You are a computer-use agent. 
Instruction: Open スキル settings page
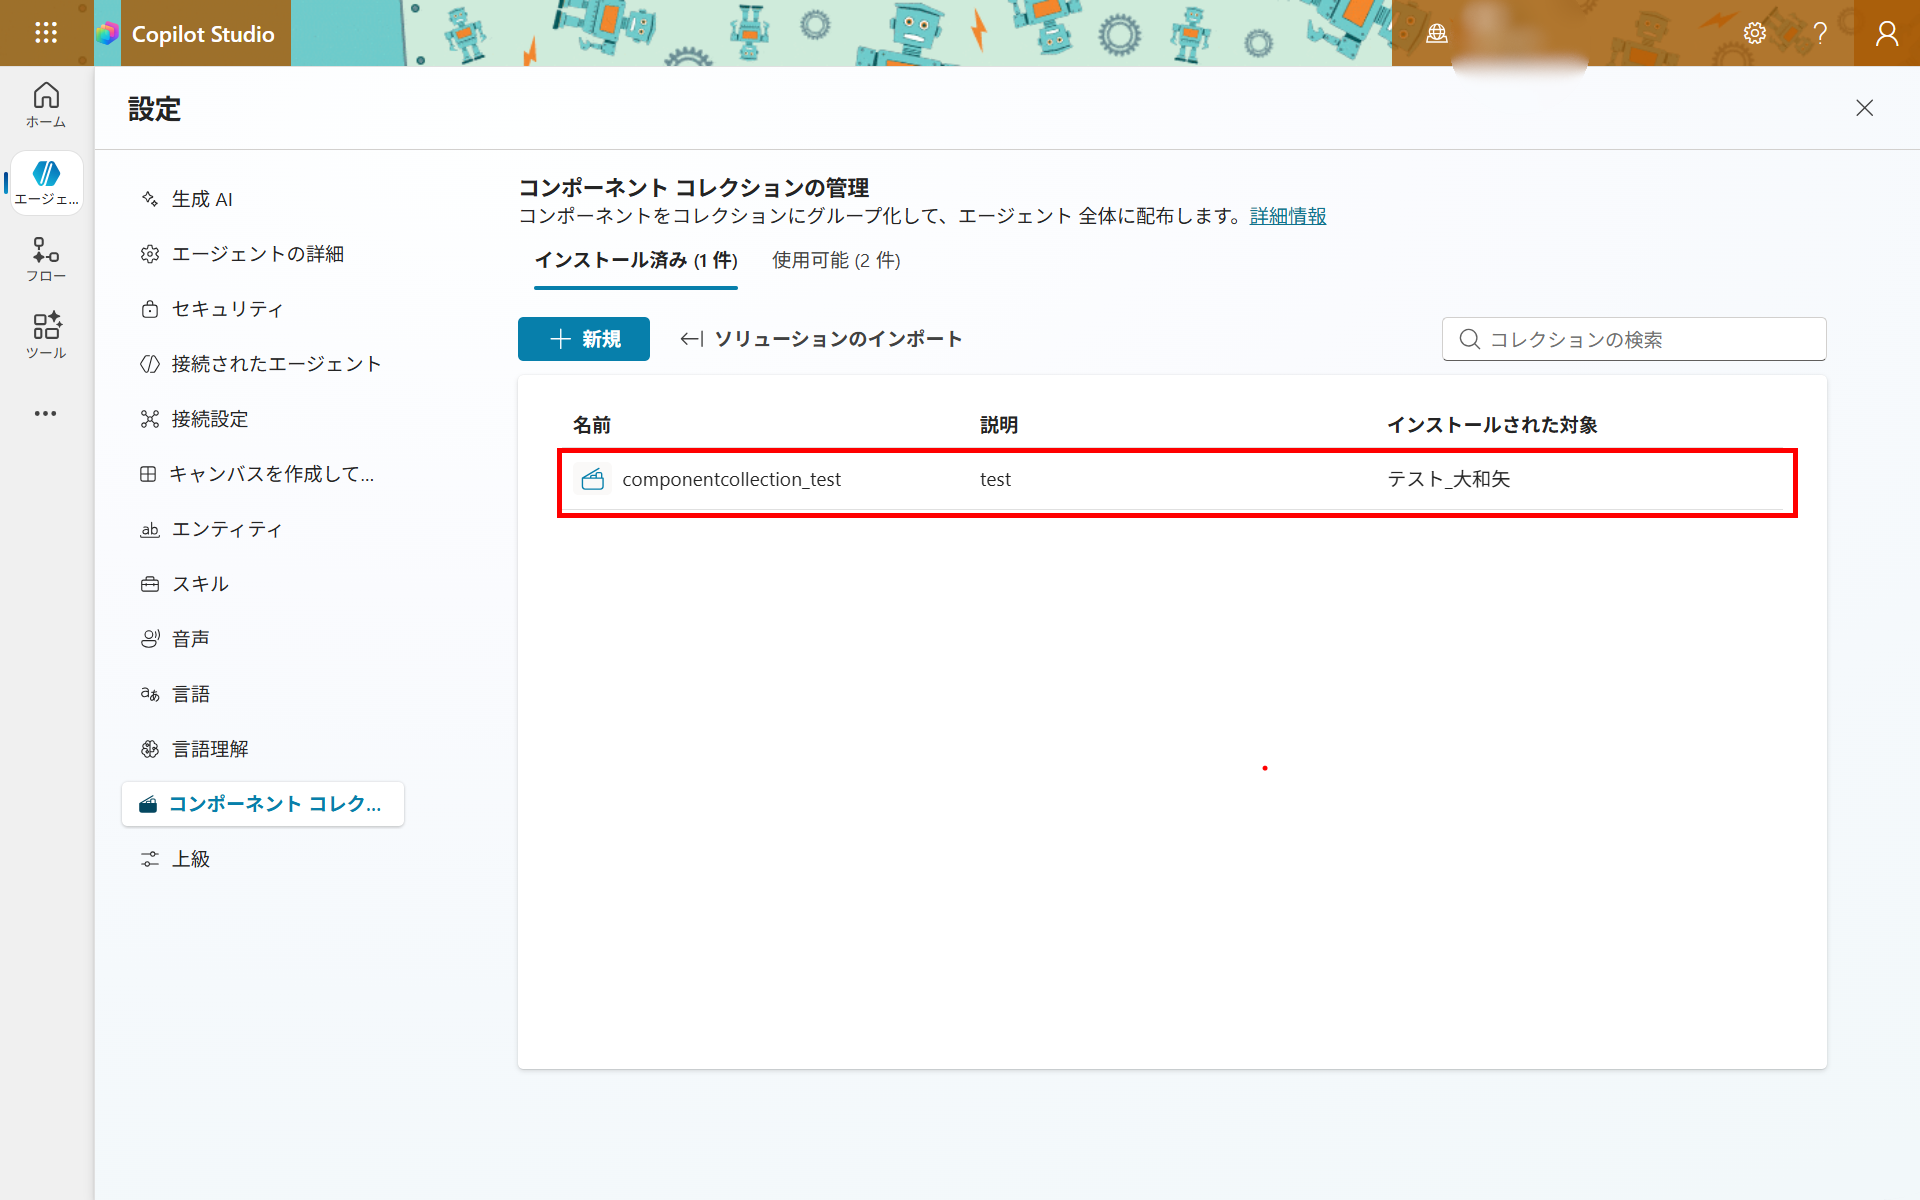tap(263, 584)
